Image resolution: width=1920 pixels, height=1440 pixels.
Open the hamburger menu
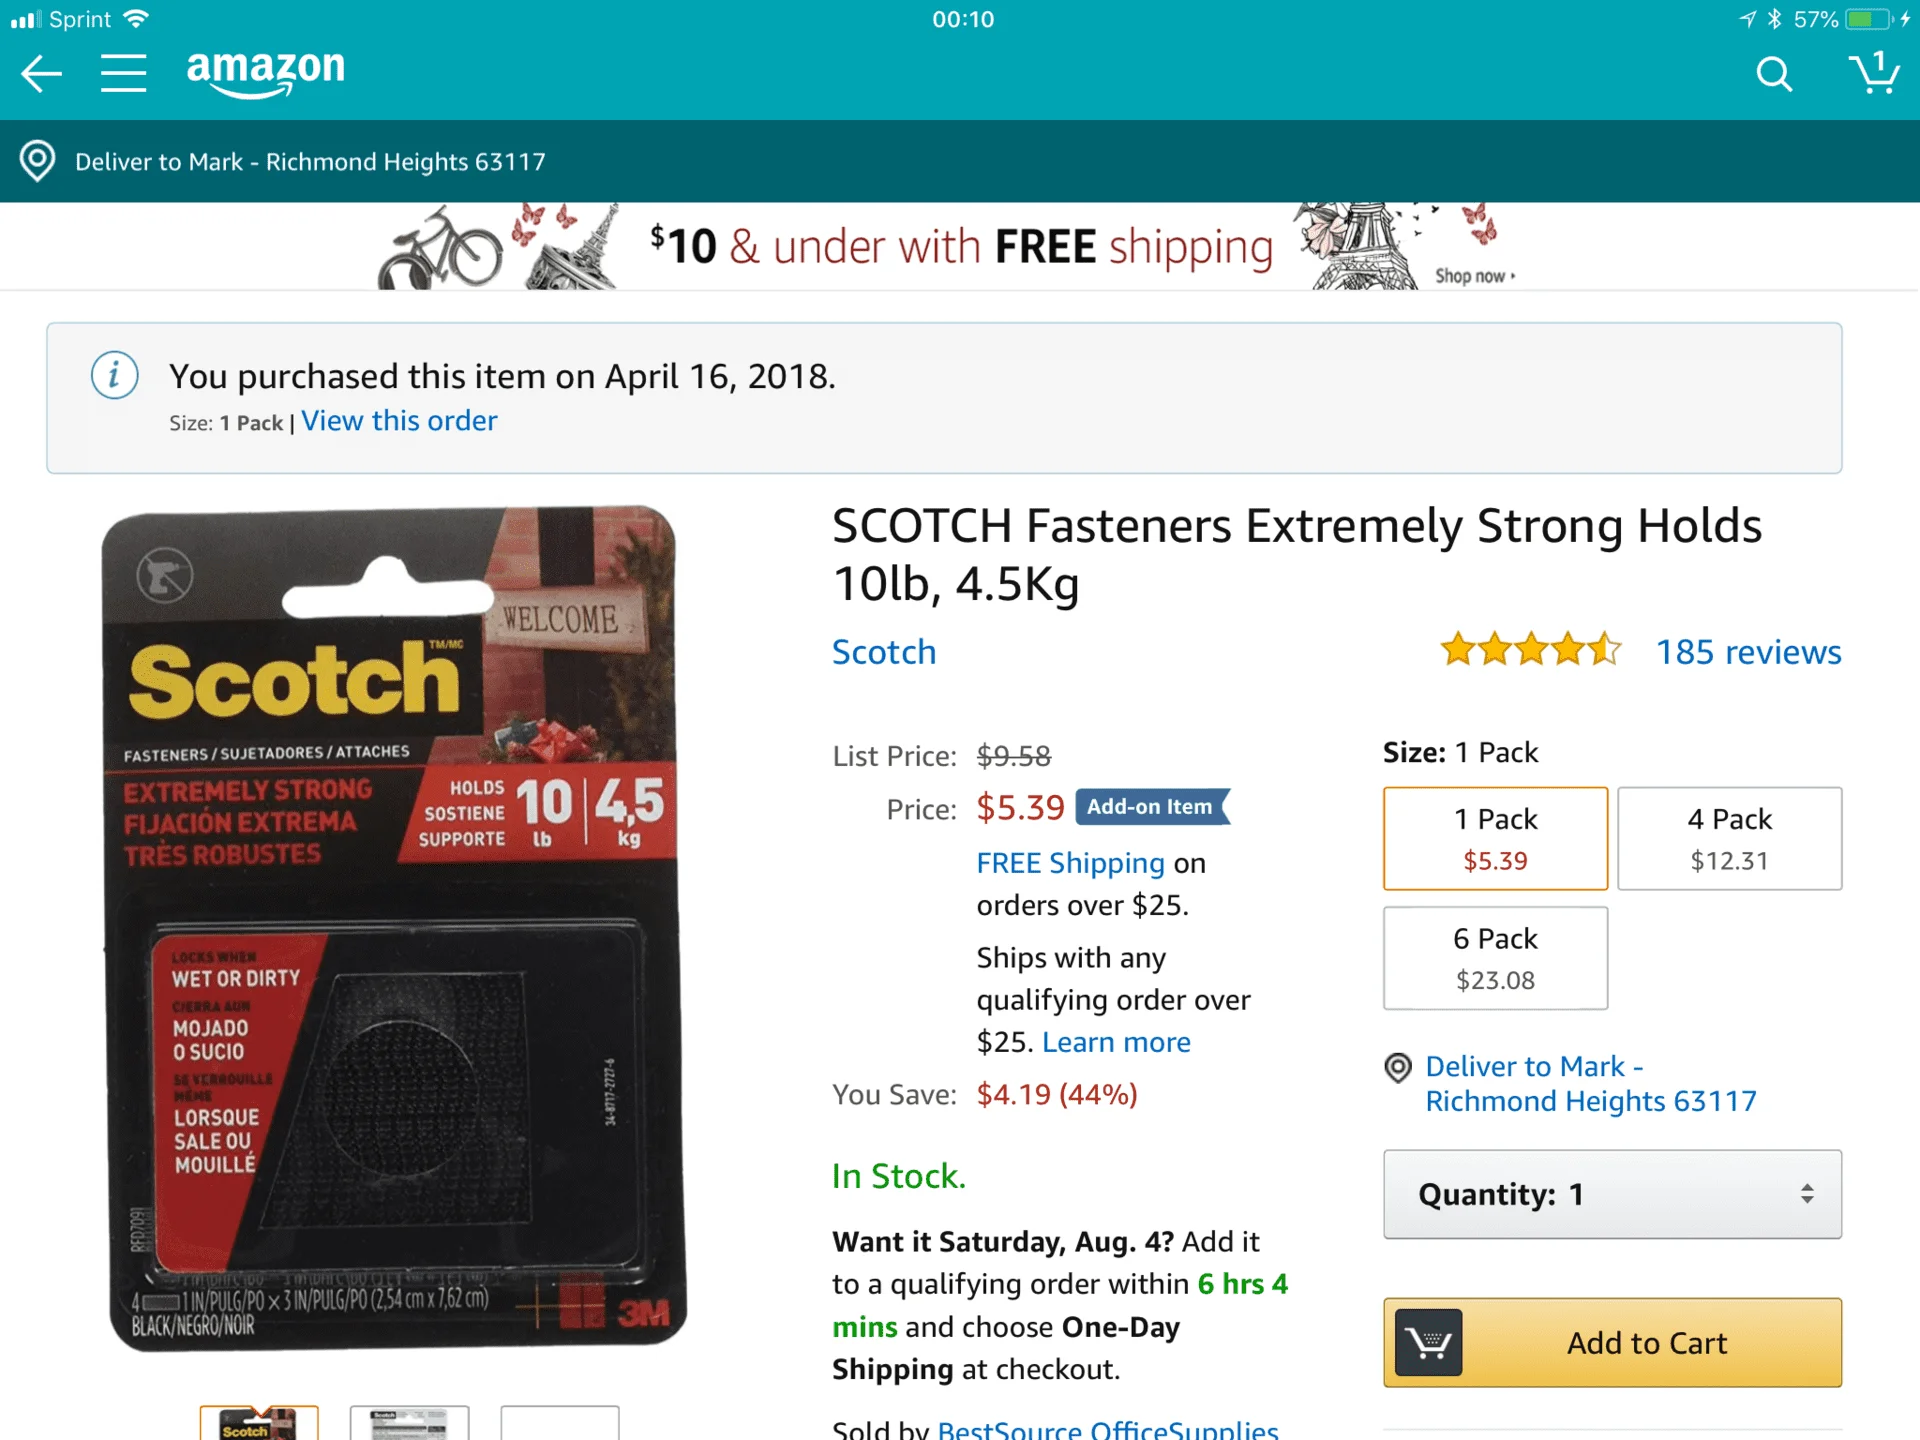[123, 74]
